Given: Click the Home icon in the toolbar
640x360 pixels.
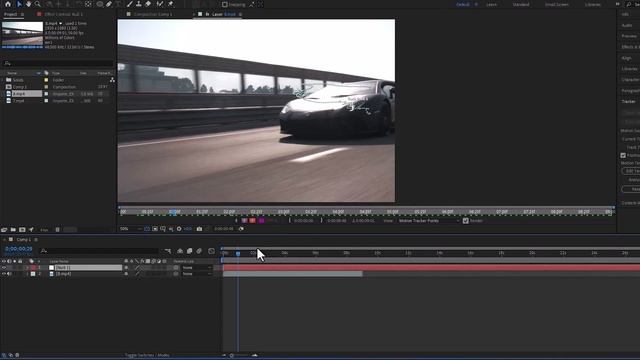Looking at the screenshot, I should [8, 4].
